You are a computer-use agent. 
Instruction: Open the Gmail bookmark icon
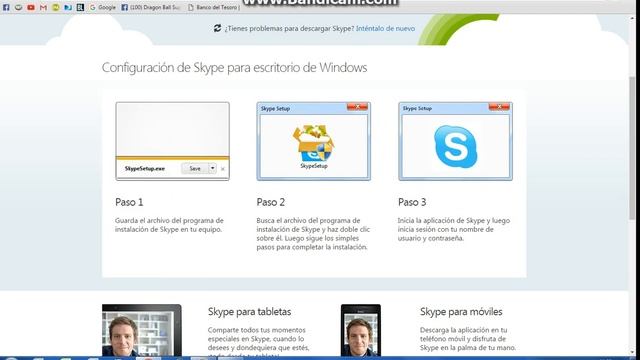(43, 7)
